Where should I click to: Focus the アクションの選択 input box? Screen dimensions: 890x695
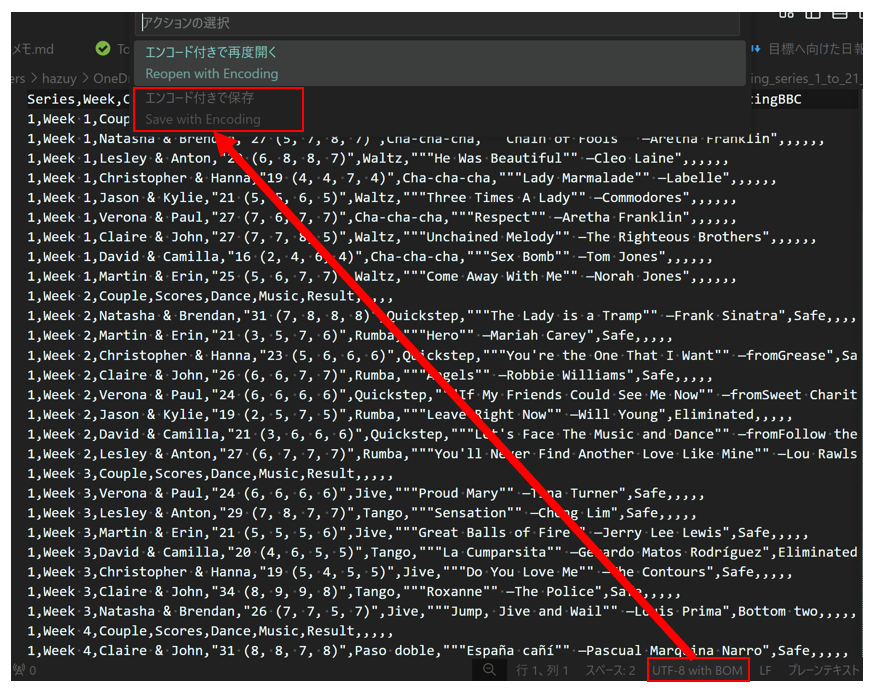tap(438, 23)
